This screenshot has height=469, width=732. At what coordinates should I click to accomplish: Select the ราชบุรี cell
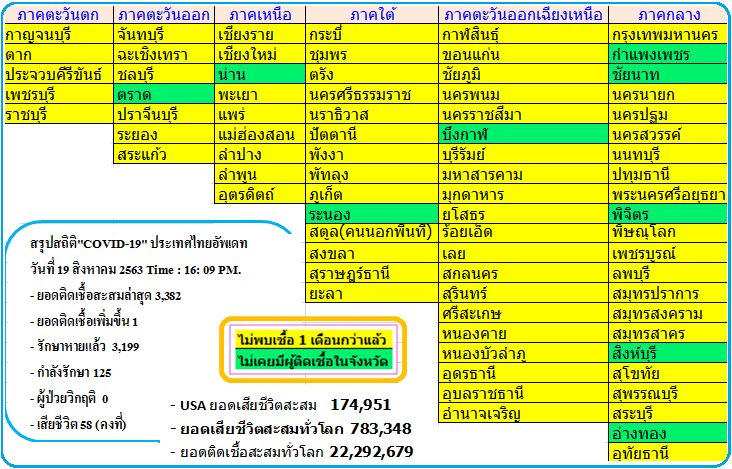pyautogui.click(x=58, y=114)
